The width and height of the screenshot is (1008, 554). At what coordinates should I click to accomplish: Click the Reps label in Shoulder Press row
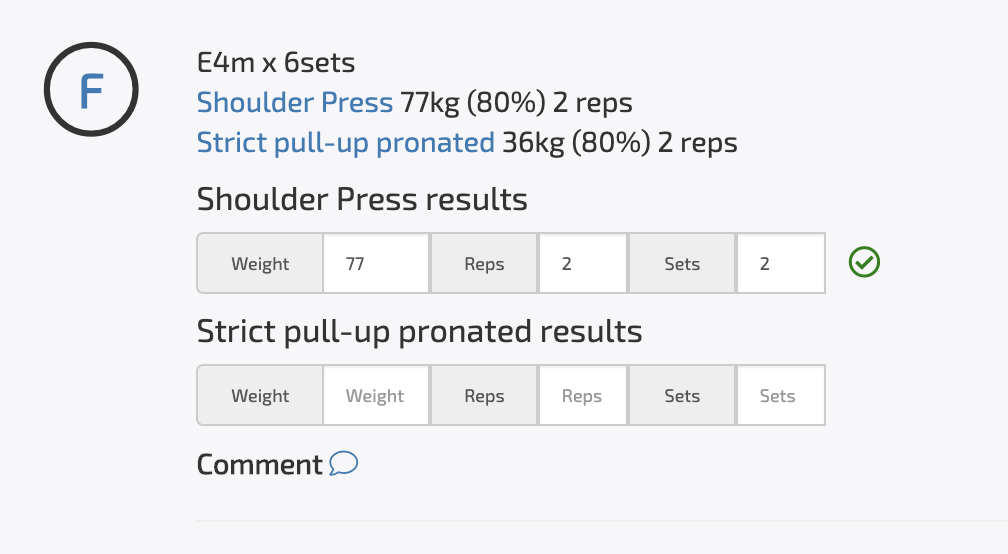pyautogui.click(x=484, y=264)
